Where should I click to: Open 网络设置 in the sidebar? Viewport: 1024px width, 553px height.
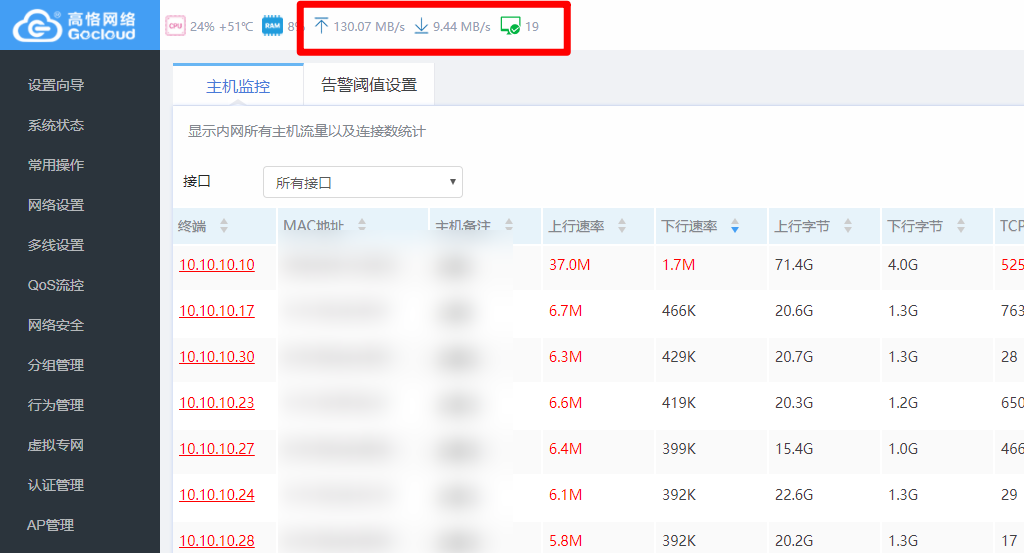56,205
